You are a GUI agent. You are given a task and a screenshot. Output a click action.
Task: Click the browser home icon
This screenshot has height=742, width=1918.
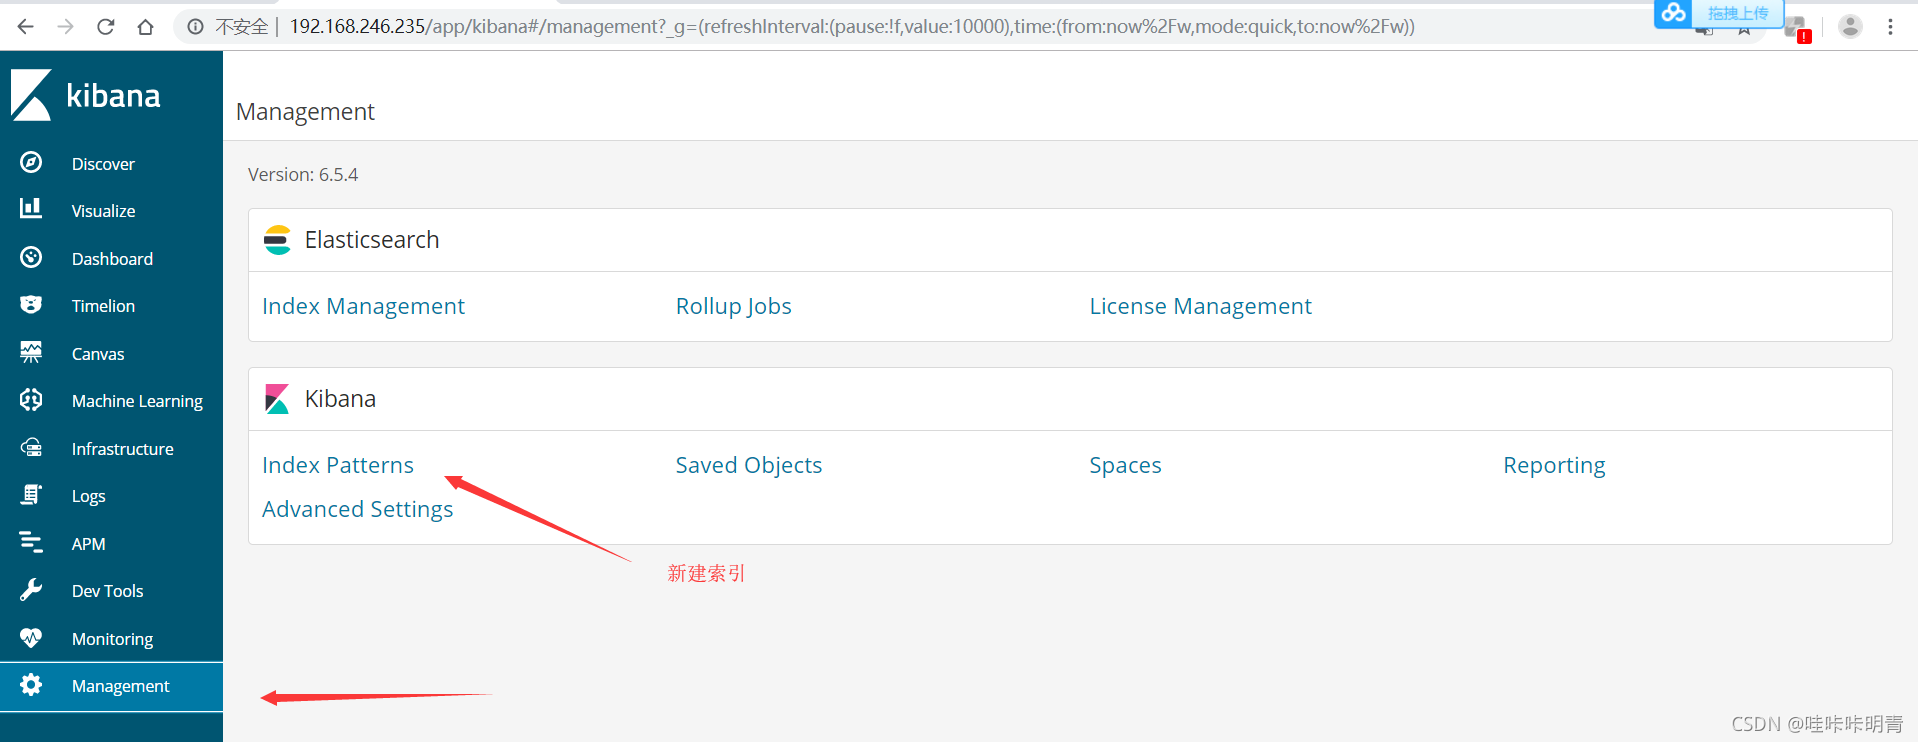(x=146, y=27)
